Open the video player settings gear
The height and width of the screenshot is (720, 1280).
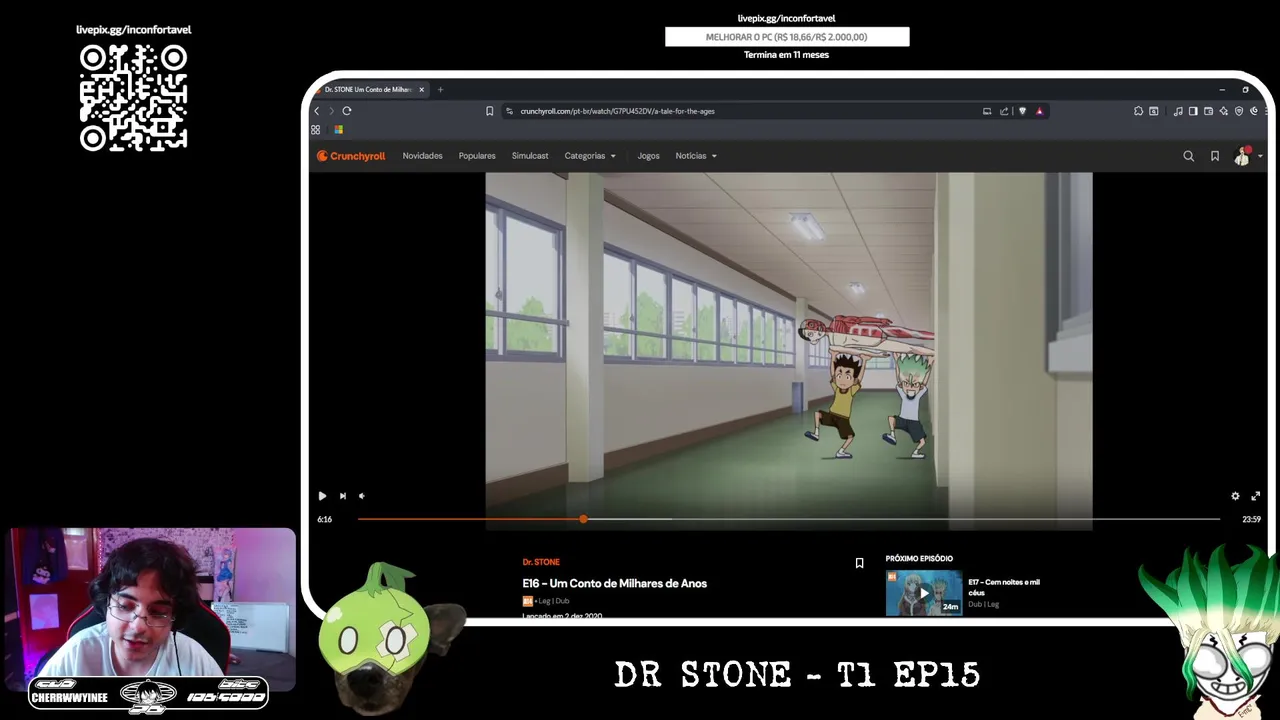[1235, 496]
